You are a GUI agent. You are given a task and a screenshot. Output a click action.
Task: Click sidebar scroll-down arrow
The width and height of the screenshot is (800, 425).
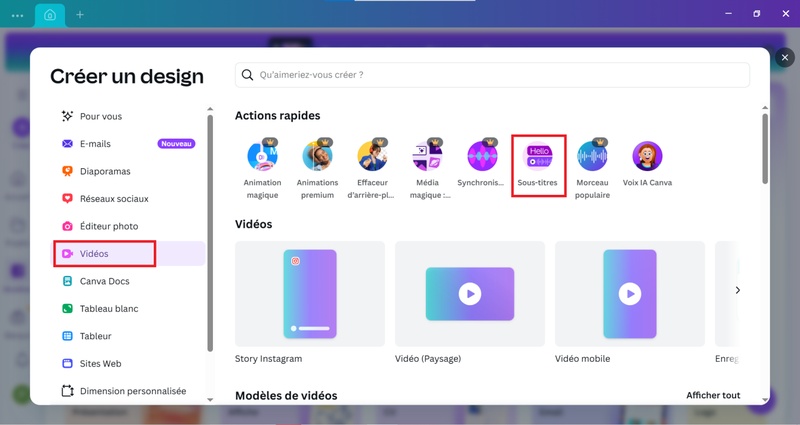210,400
